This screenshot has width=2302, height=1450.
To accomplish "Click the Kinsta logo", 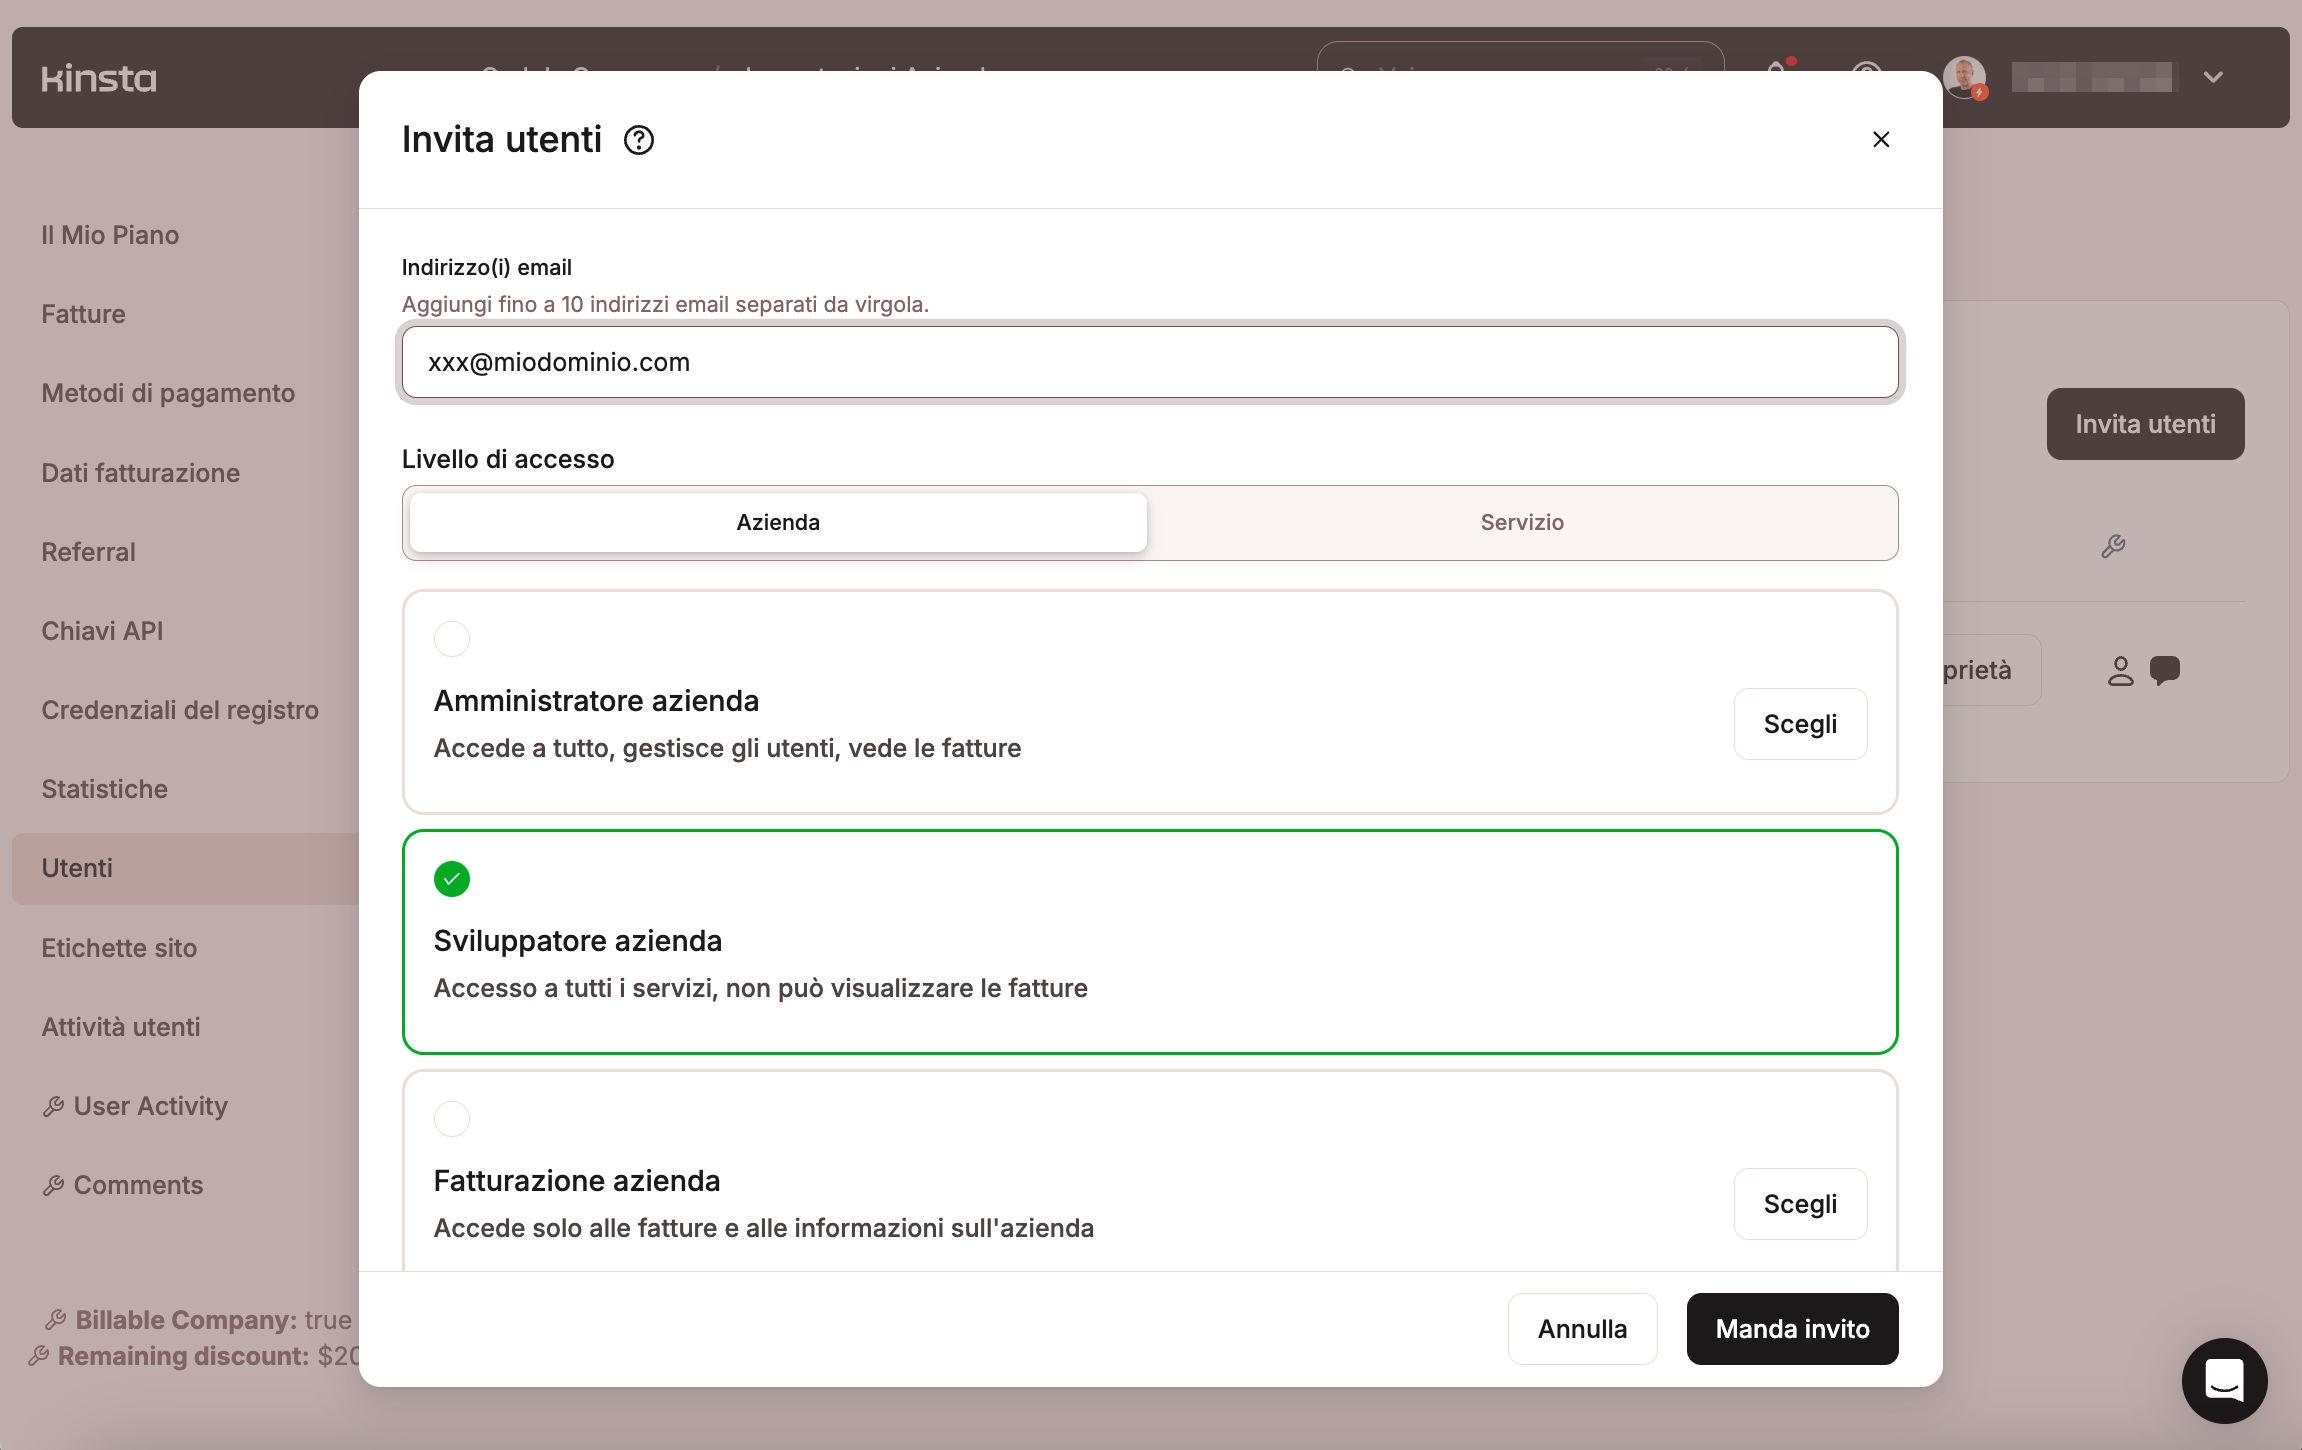I will click(99, 78).
